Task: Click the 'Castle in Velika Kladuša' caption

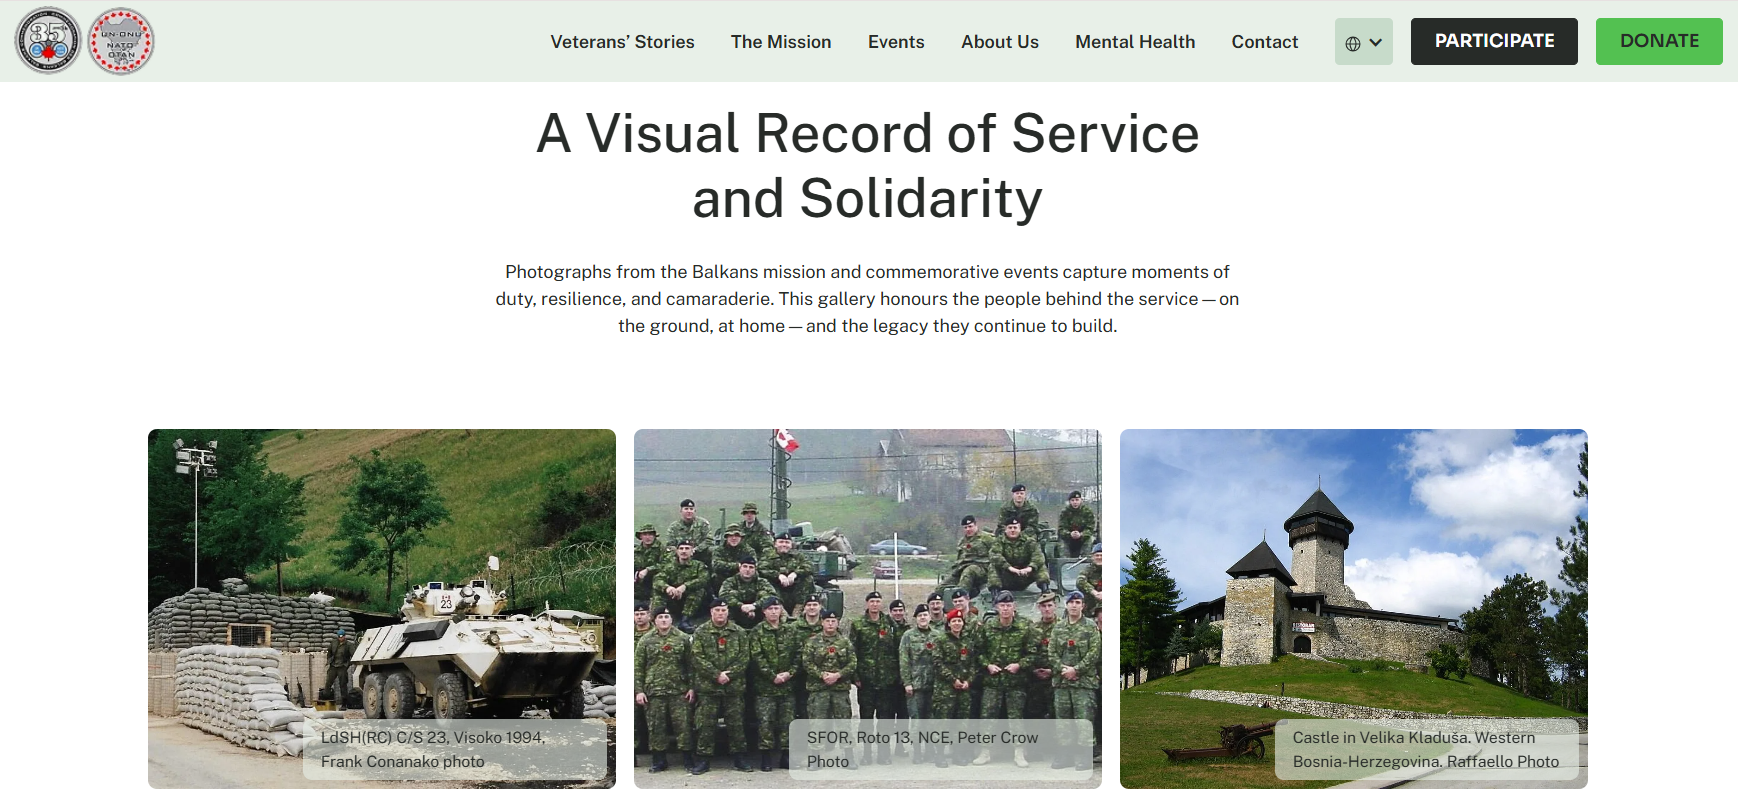Action: pyautogui.click(x=1427, y=749)
